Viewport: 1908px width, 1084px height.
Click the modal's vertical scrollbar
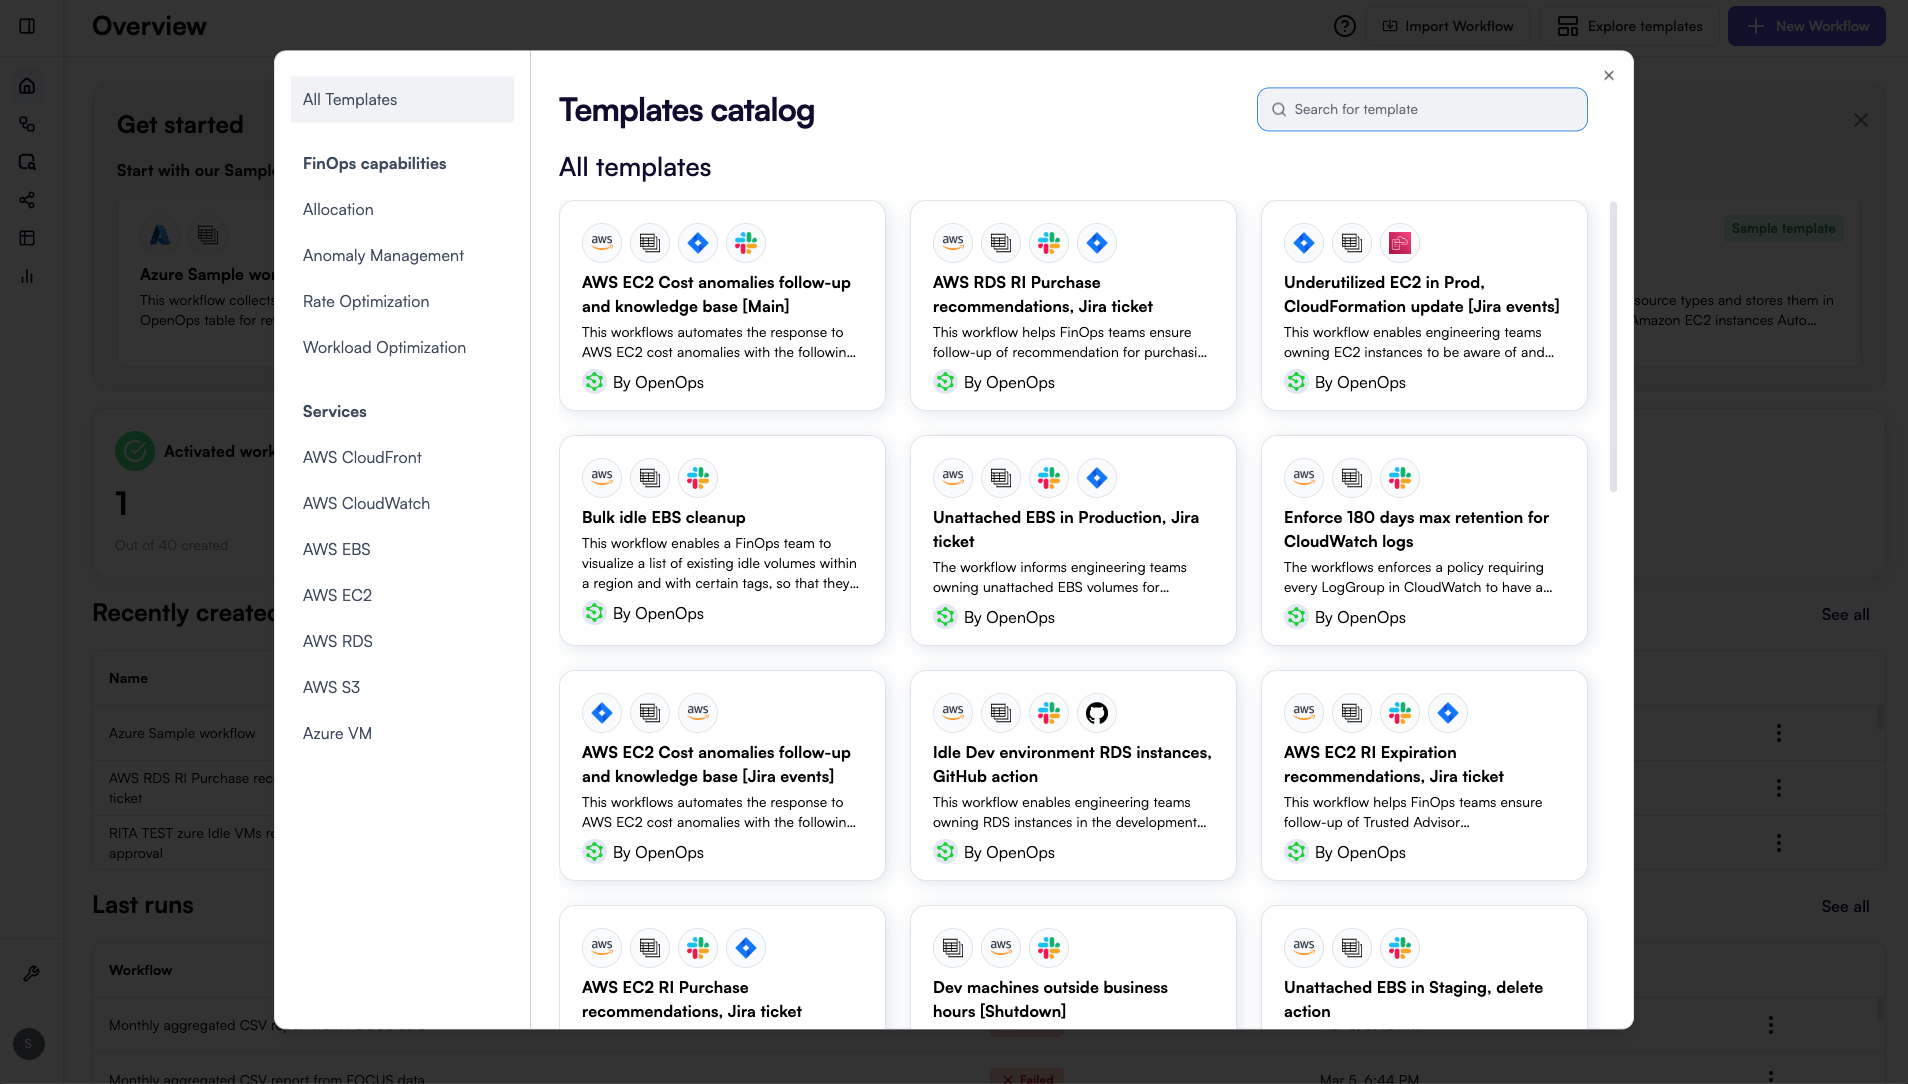[1613, 347]
